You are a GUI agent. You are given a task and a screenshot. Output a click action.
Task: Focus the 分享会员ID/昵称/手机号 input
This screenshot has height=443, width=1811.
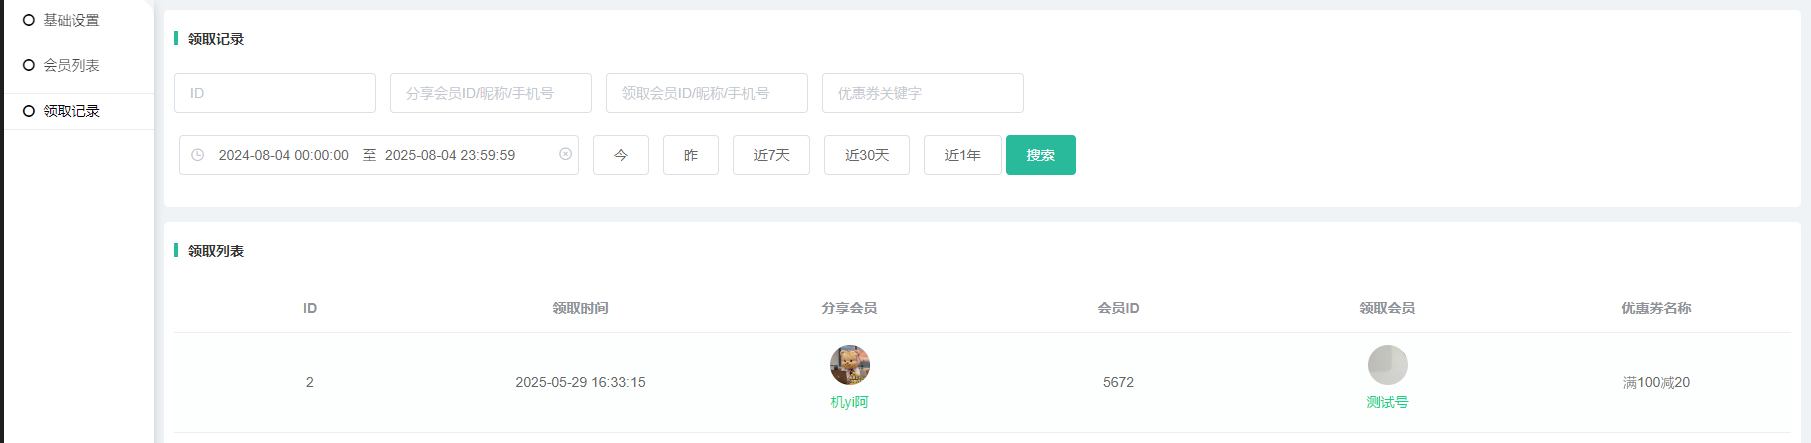pyautogui.click(x=491, y=93)
